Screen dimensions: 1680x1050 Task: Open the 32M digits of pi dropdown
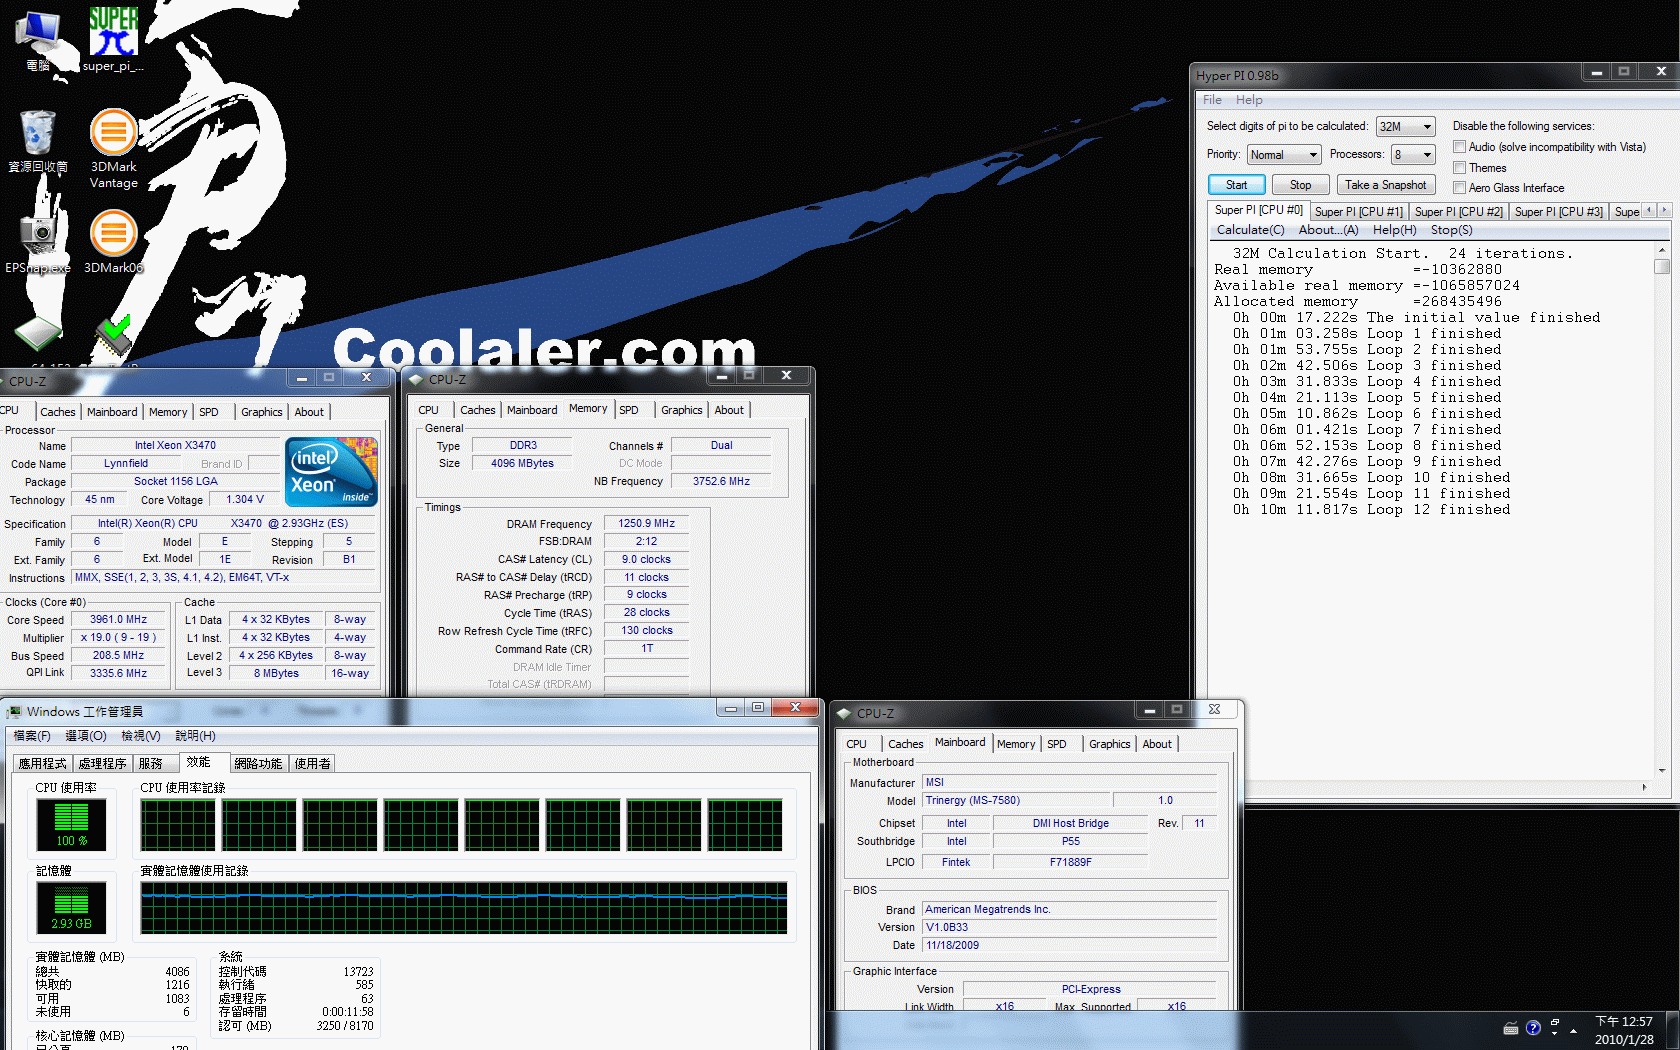1406,126
